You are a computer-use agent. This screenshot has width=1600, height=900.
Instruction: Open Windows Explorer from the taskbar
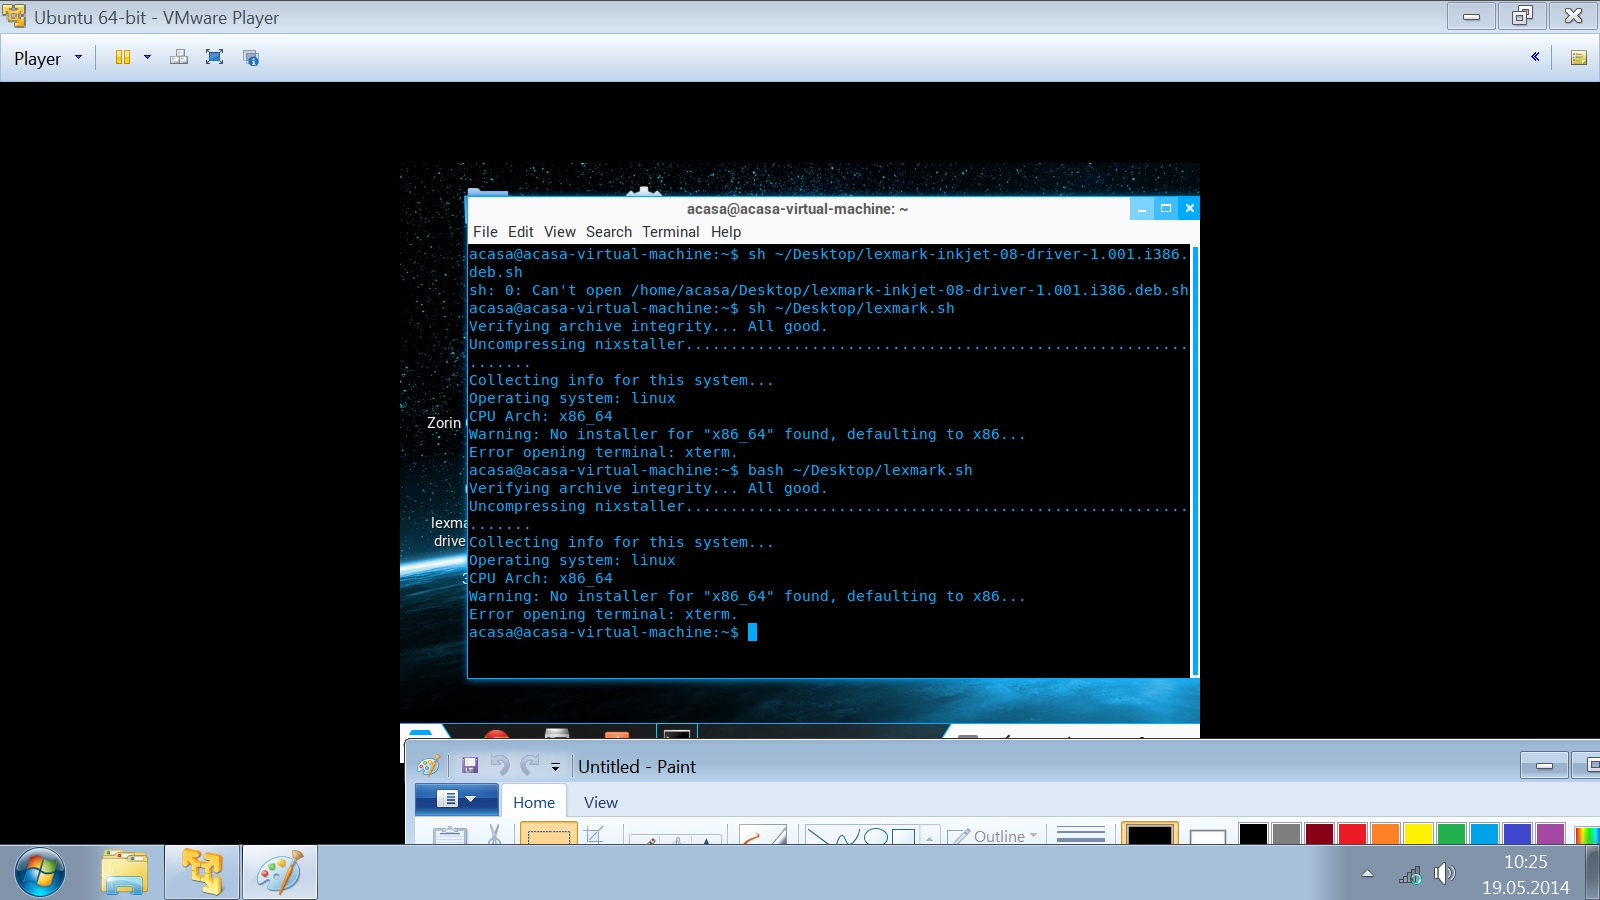125,872
